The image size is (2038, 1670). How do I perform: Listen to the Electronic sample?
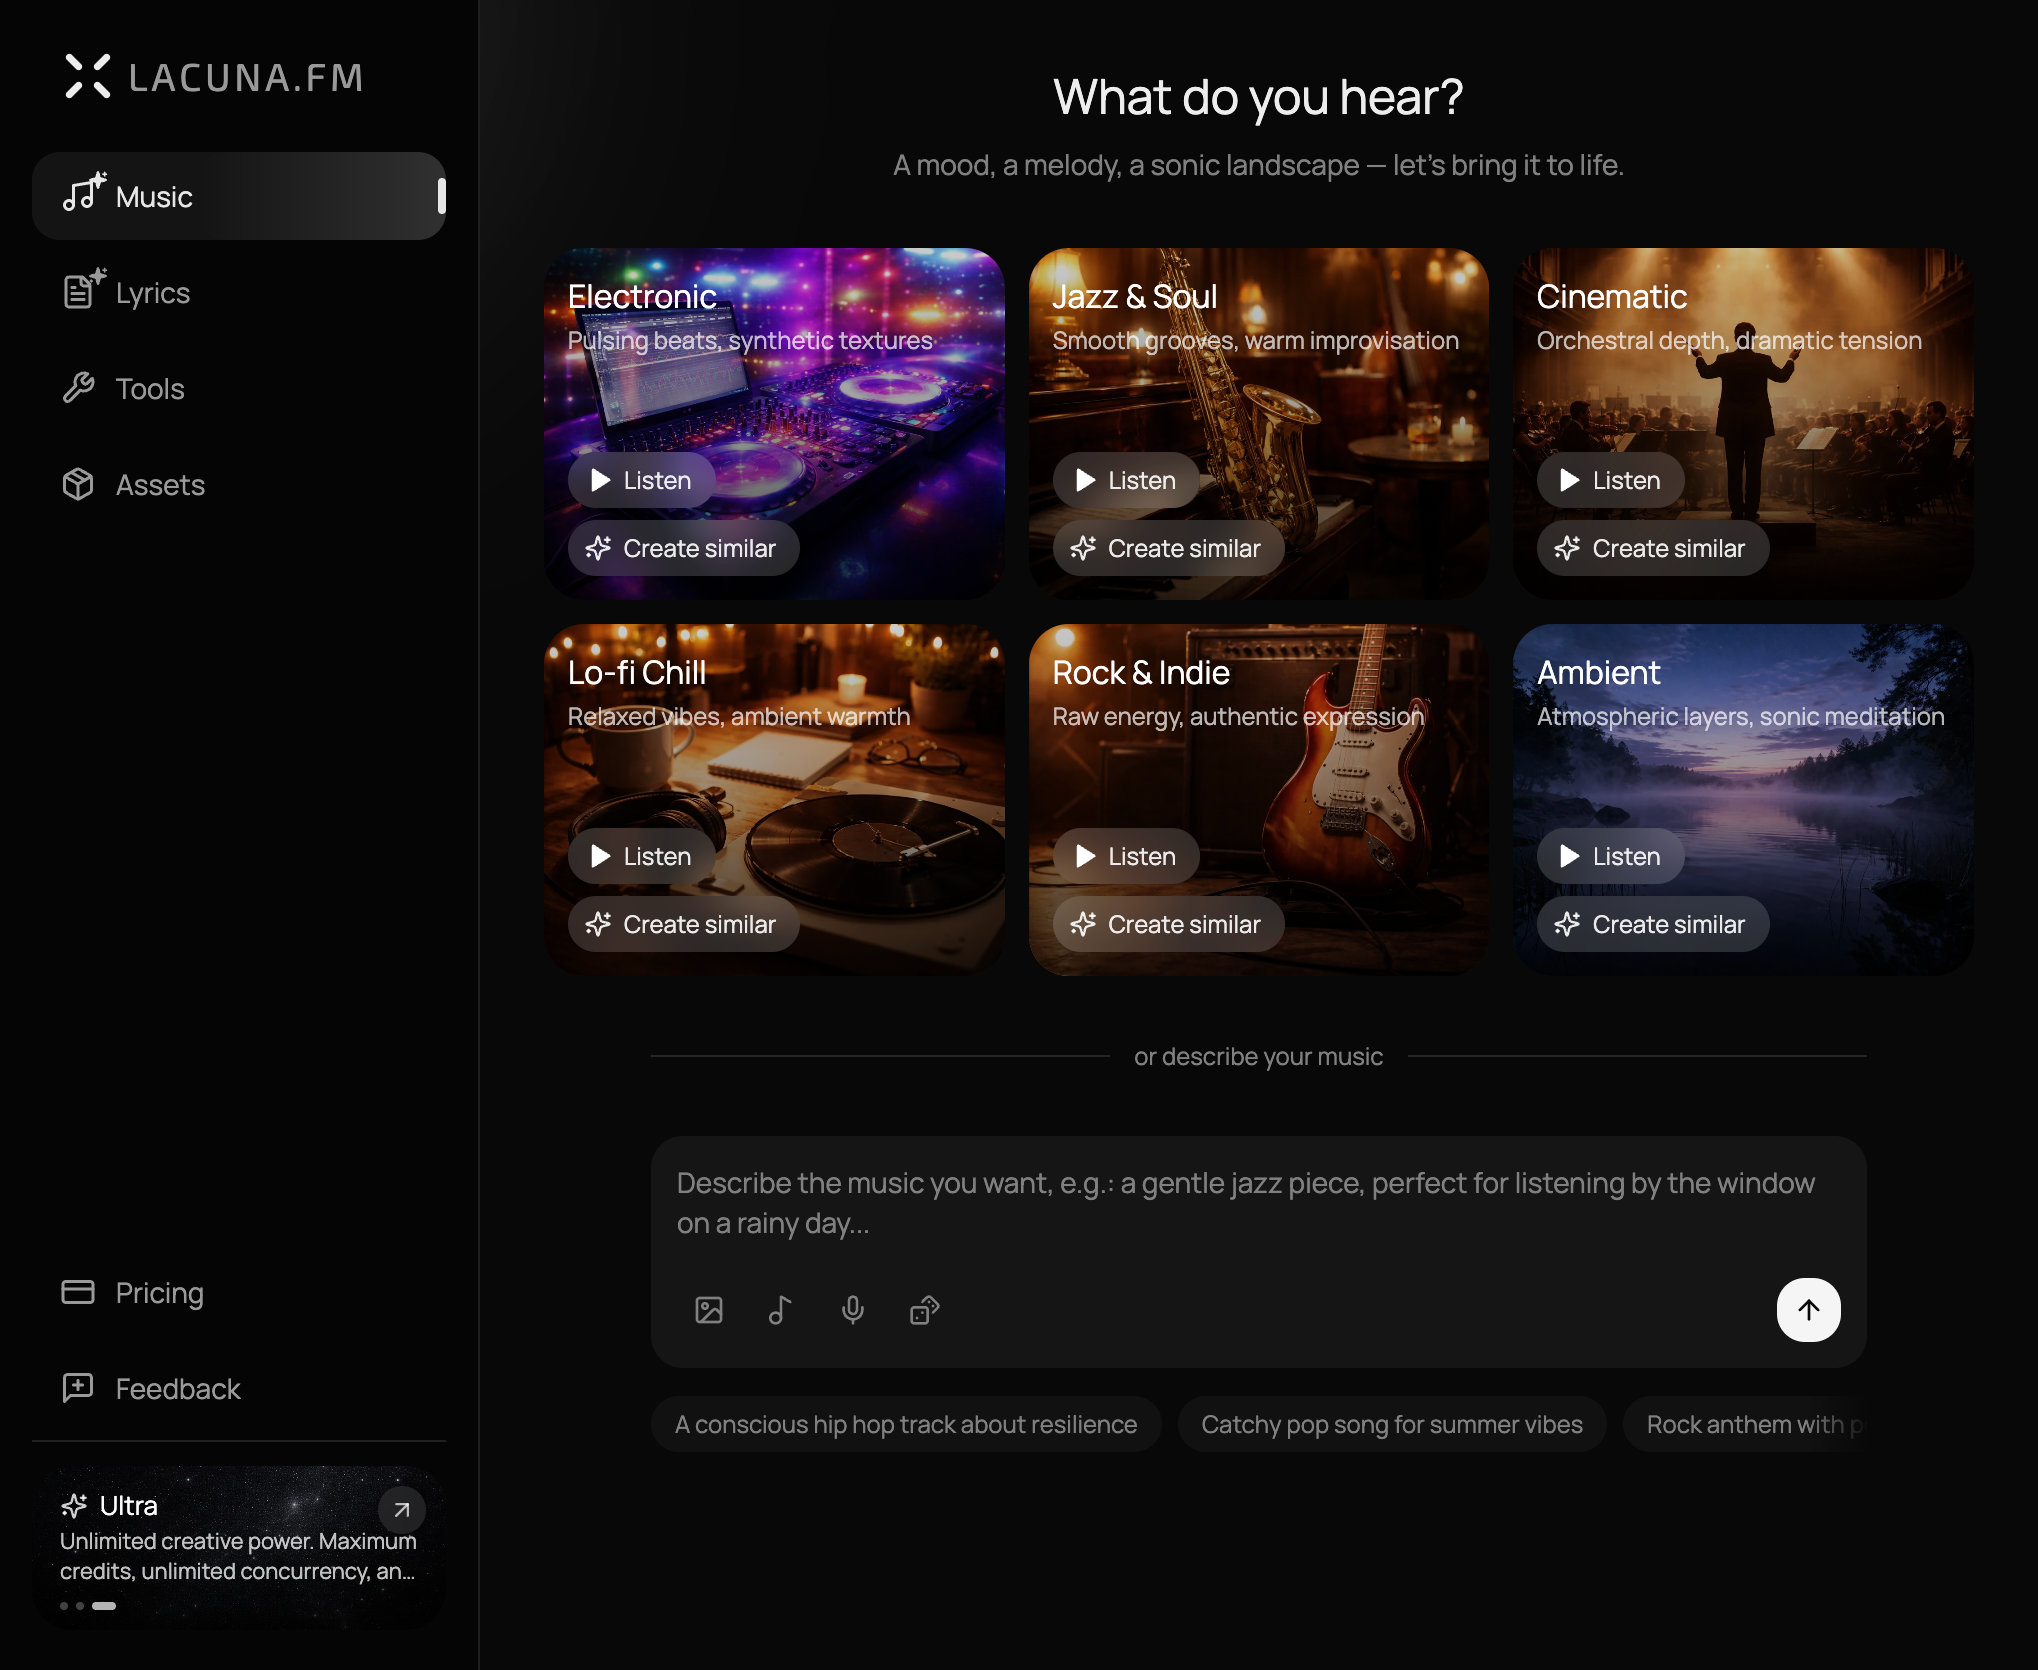tap(641, 480)
